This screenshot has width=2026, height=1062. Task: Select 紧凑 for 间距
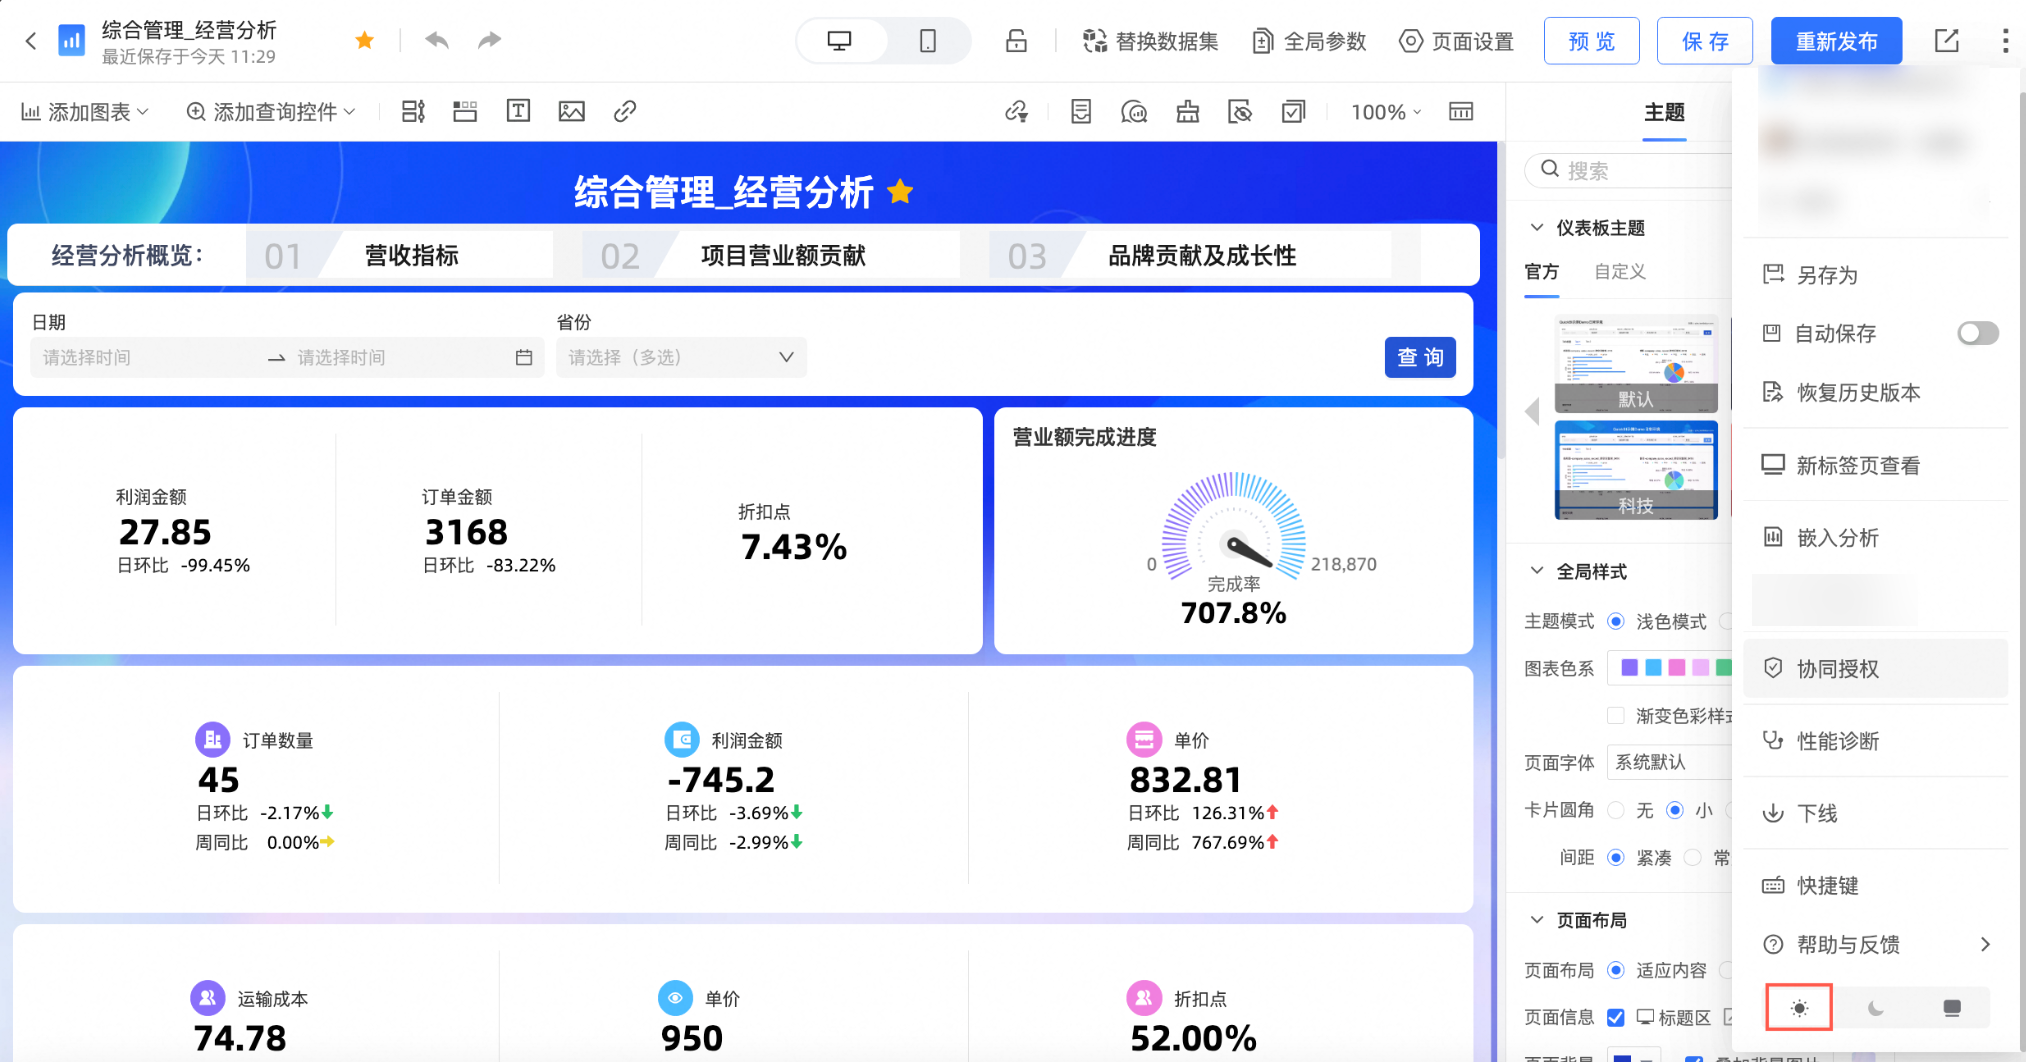pyautogui.click(x=1616, y=858)
